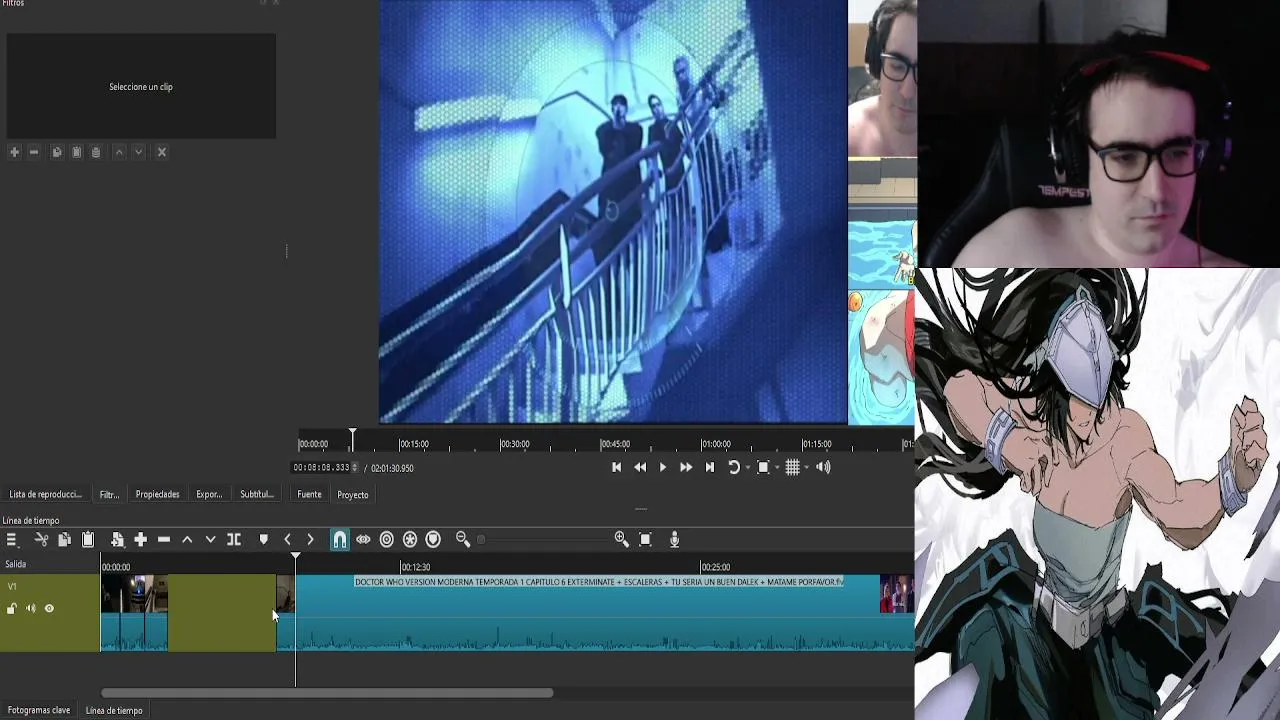Paste filters in the Filtros panel
This screenshot has height=720, width=1280.
pos(76,152)
